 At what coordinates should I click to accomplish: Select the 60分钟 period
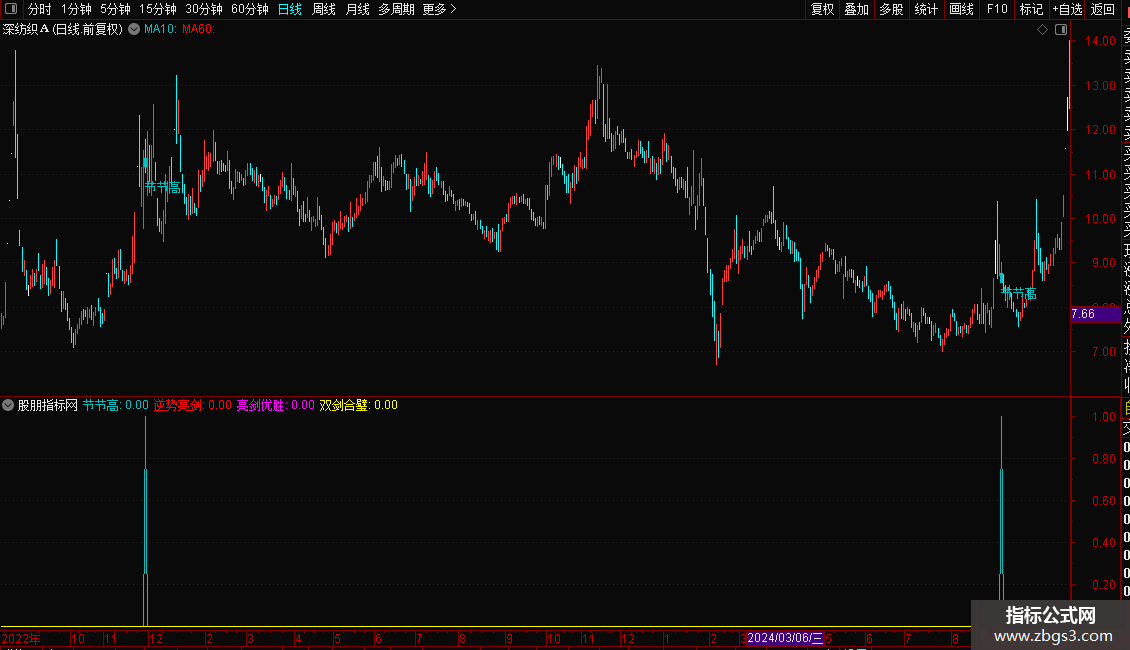click(x=250, y=9)
